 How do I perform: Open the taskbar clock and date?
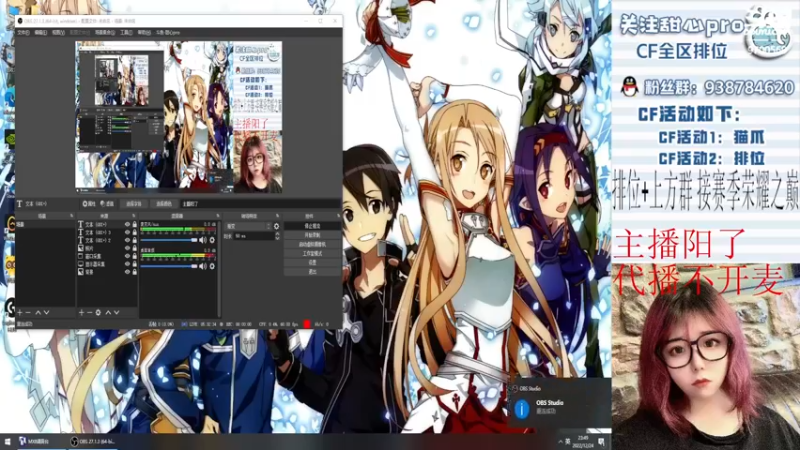(x=583, y=441)
